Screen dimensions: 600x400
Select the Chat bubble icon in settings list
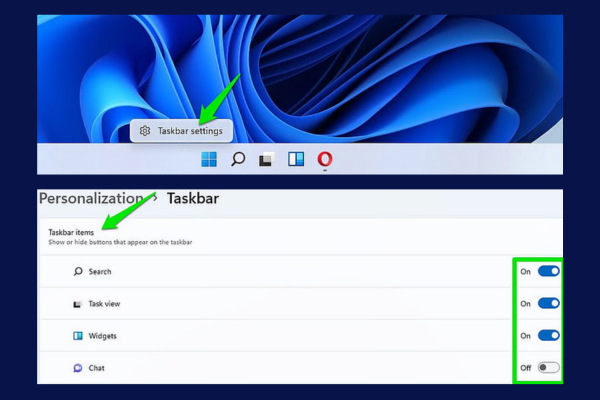(78, 368)
